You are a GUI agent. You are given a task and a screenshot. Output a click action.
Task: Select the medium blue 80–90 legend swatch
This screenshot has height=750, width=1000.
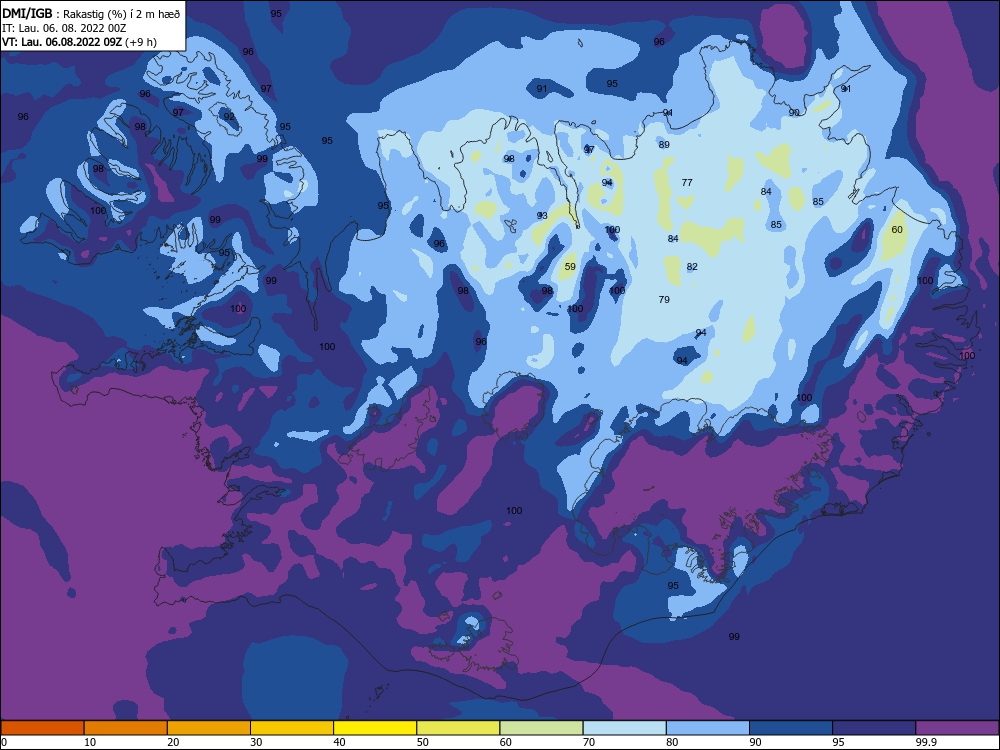pos(708,728)
